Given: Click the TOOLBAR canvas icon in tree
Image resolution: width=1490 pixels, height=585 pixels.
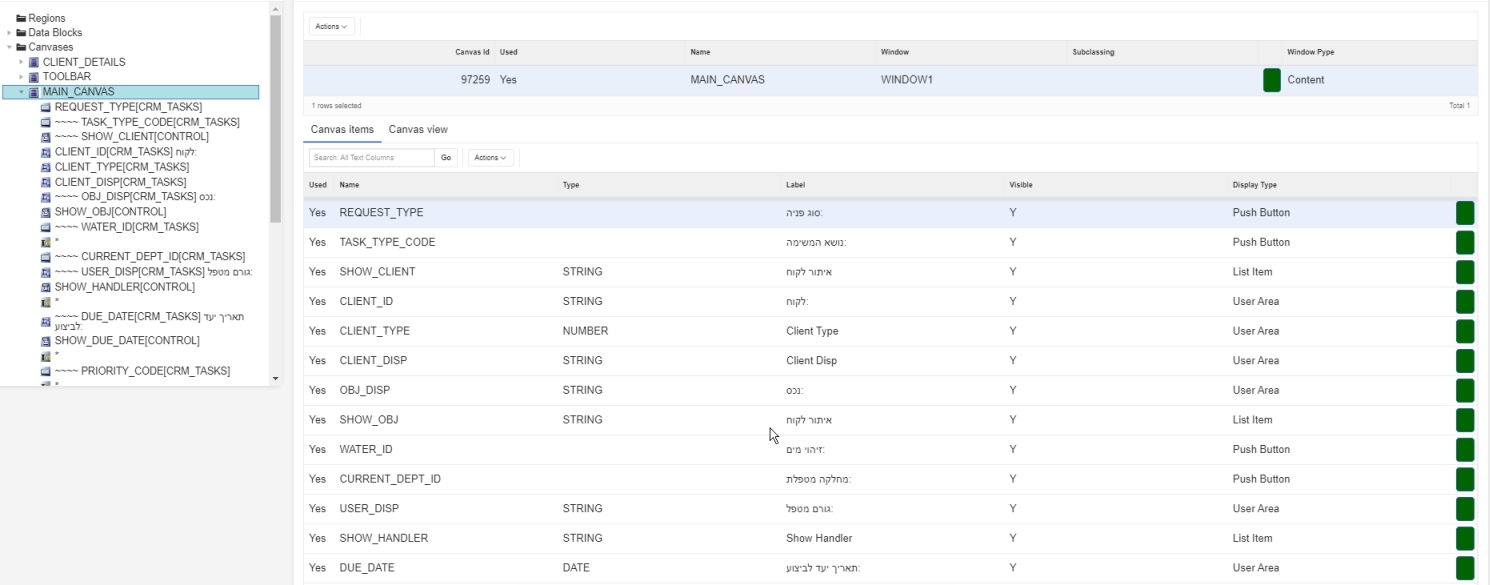Looking at the screenshot, I should pos(34,77).
